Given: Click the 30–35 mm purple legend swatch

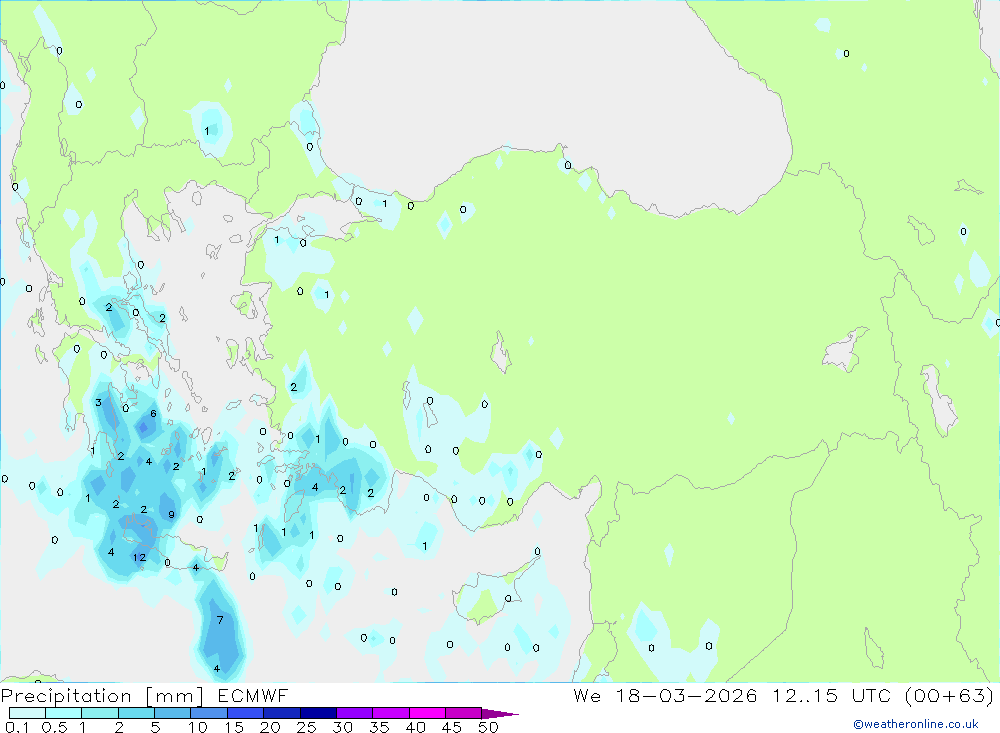Looking at the screenshot, I should pos(355,713).
